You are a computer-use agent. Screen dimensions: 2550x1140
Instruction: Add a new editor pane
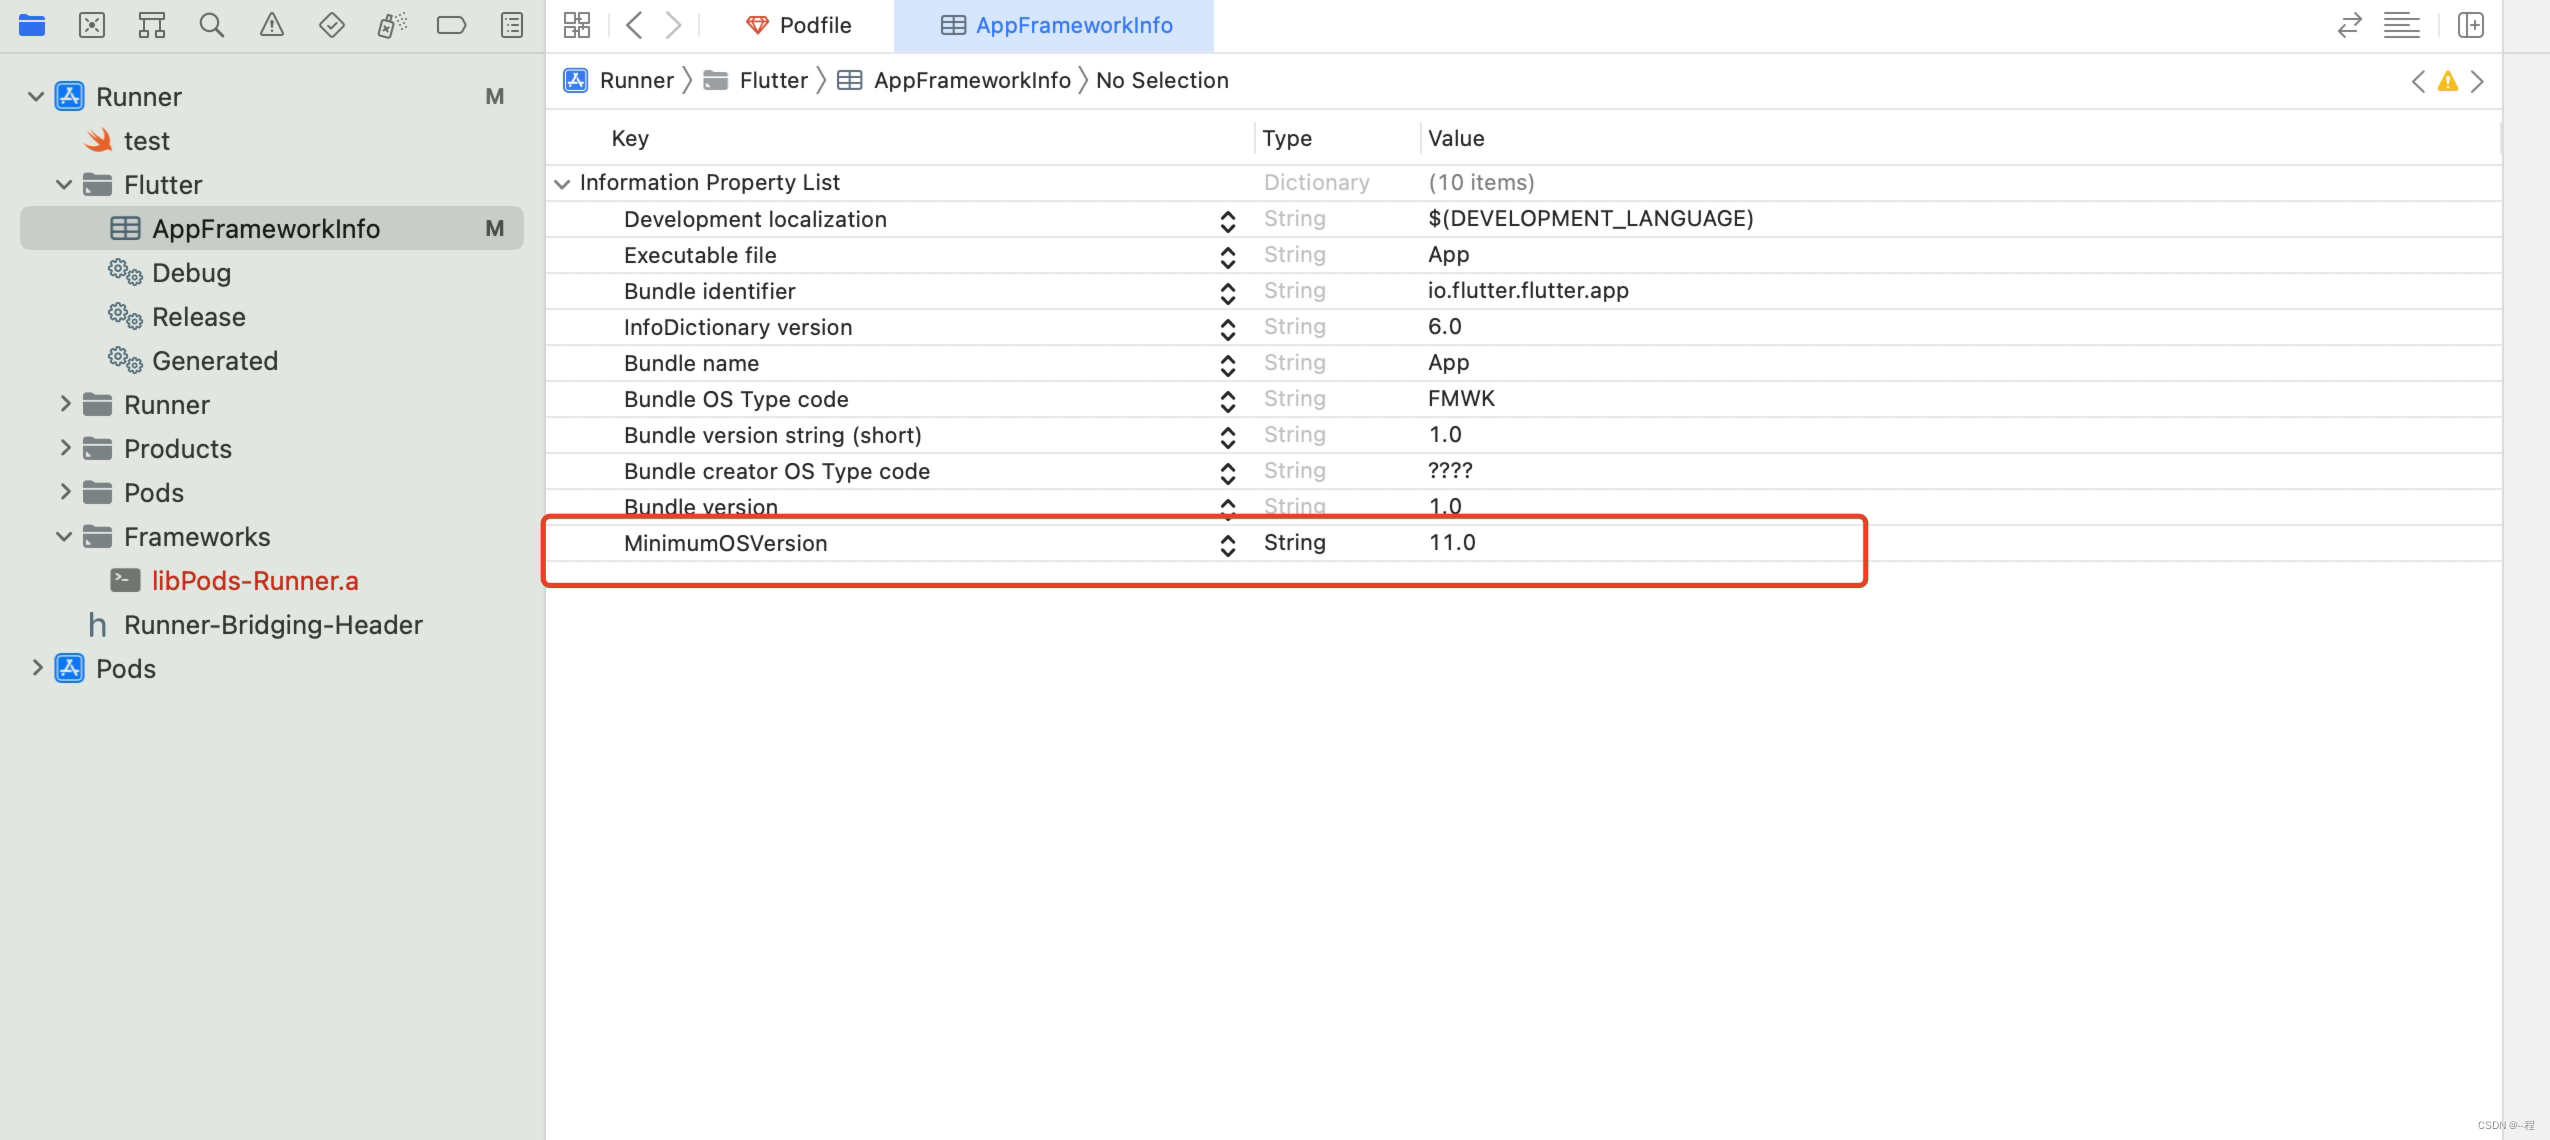(x=2472, y=24)
